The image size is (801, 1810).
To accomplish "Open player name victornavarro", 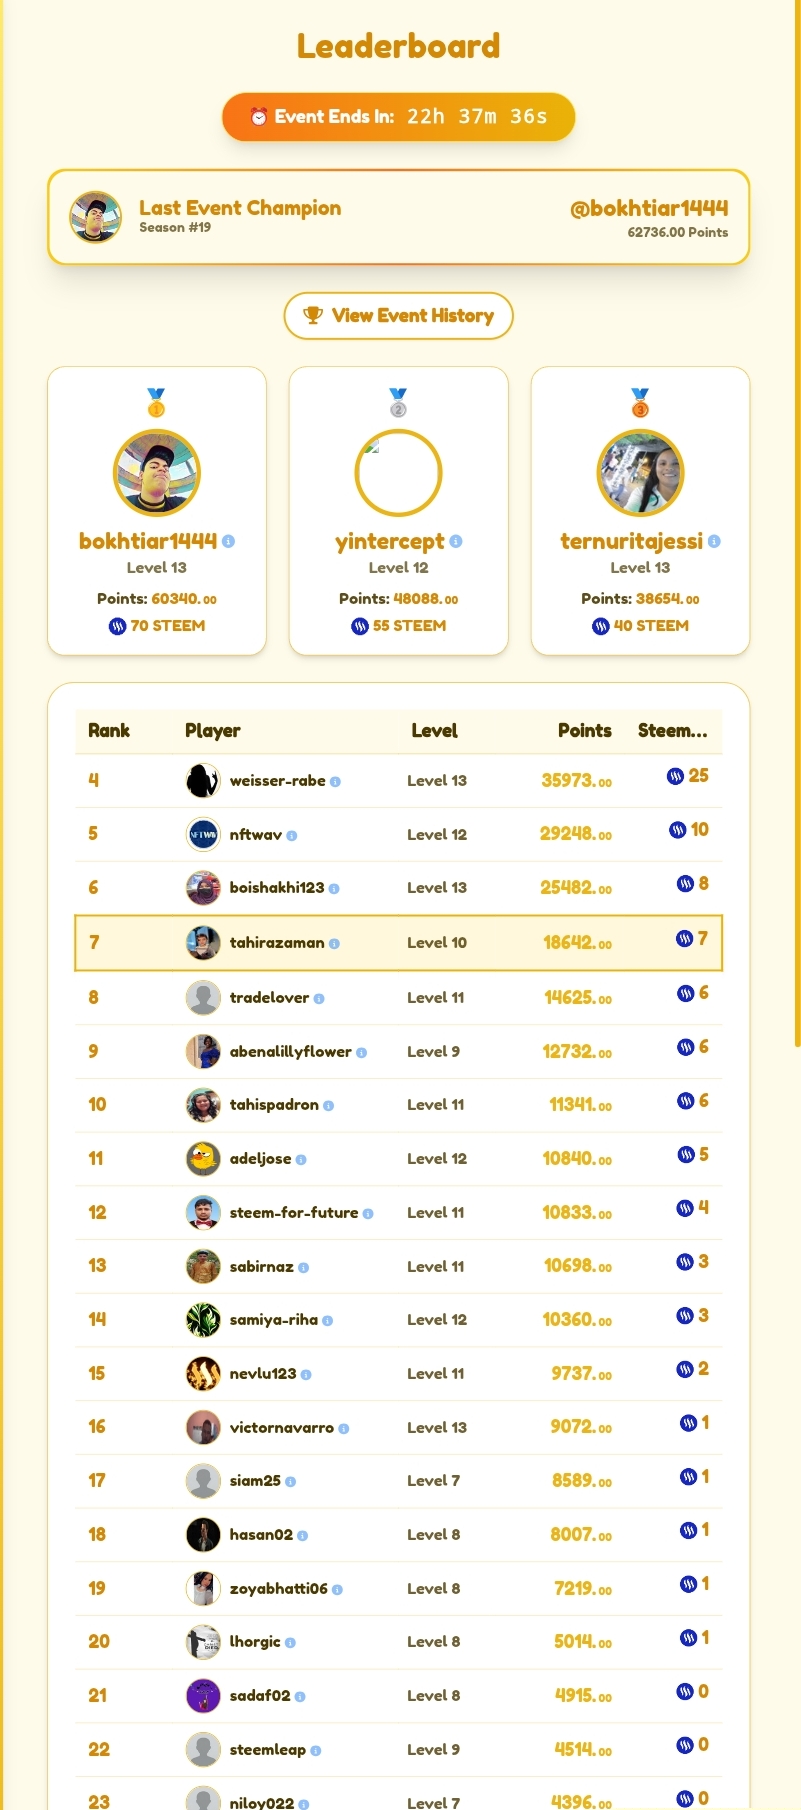I will (282, 1427).
